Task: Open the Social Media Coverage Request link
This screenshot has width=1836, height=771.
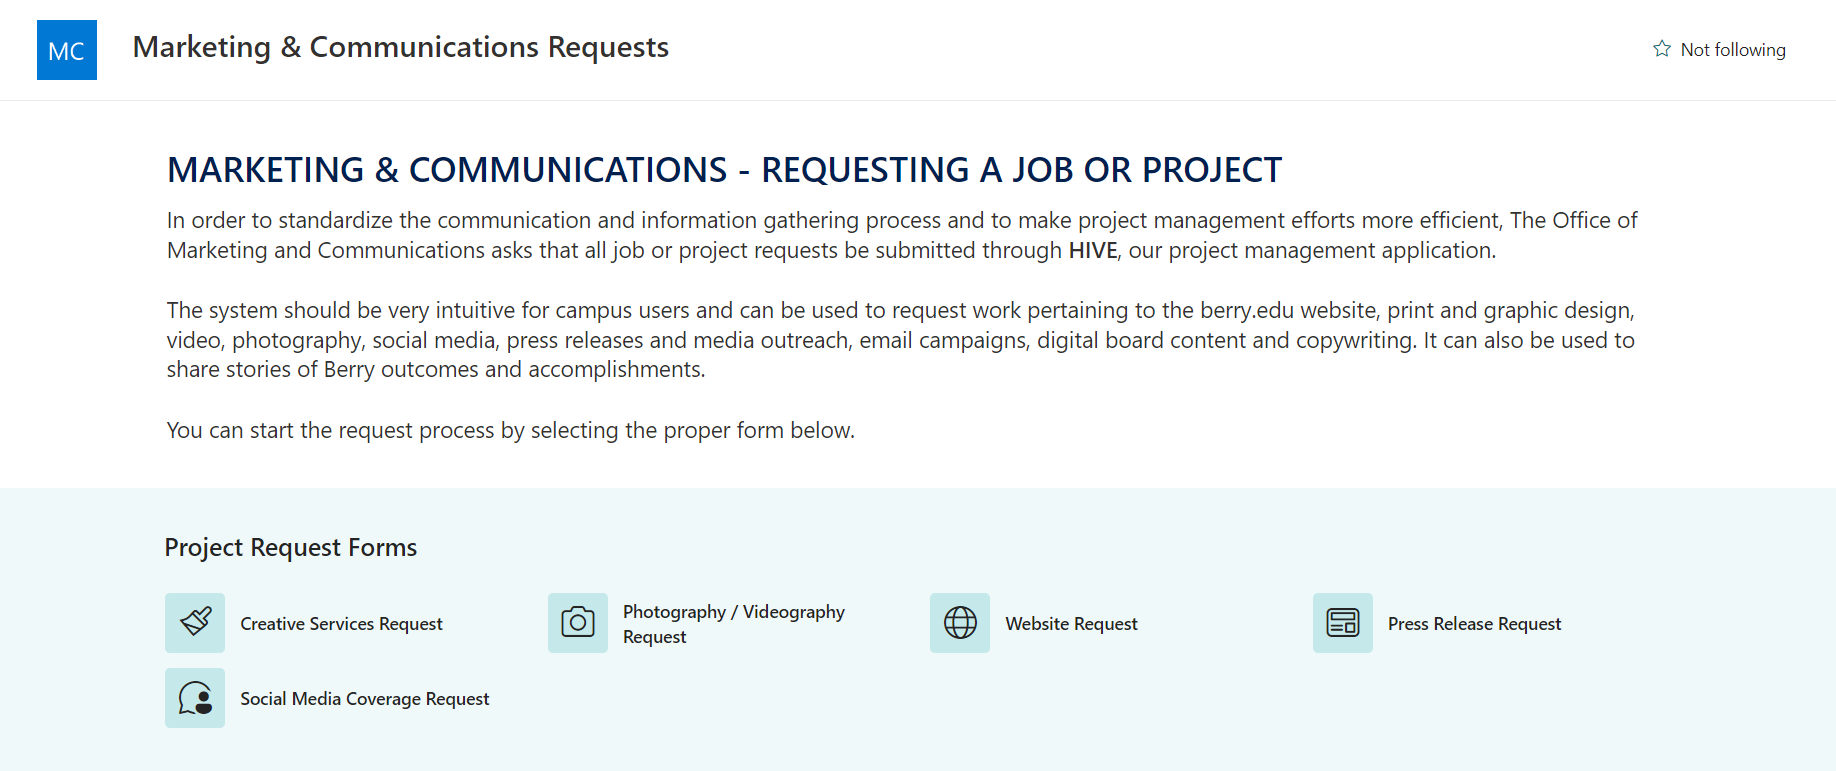Action: click(x=365, y=699)
